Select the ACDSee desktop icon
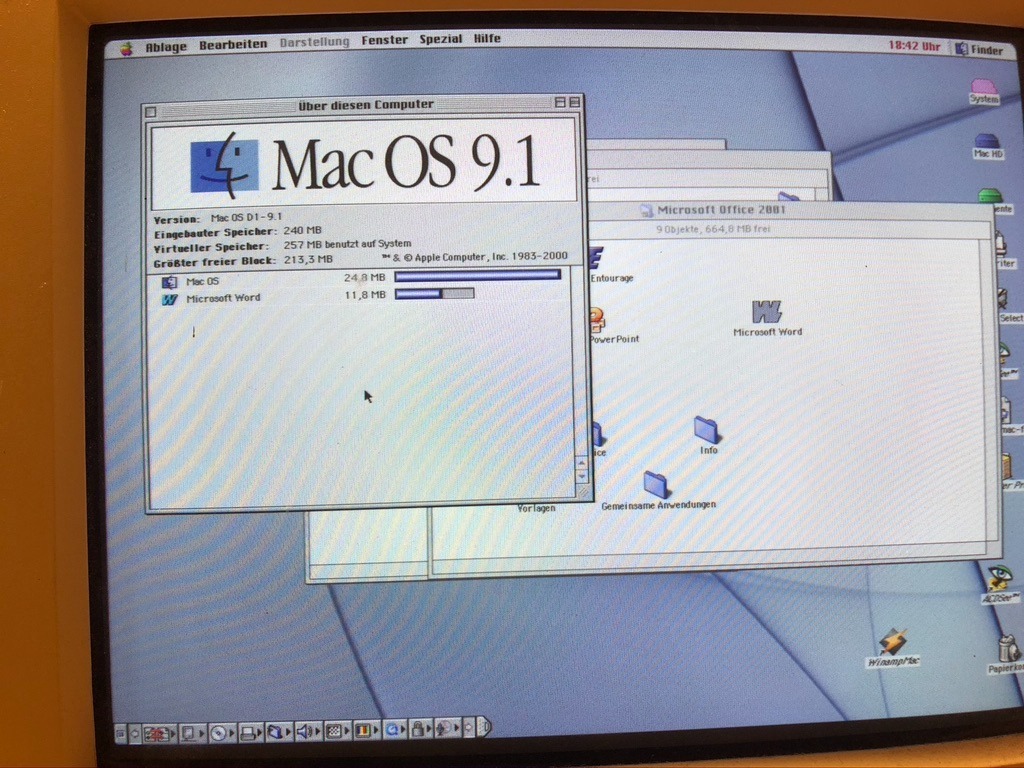The height and width of the screenshot is (768, 1024). coord(999,579)
